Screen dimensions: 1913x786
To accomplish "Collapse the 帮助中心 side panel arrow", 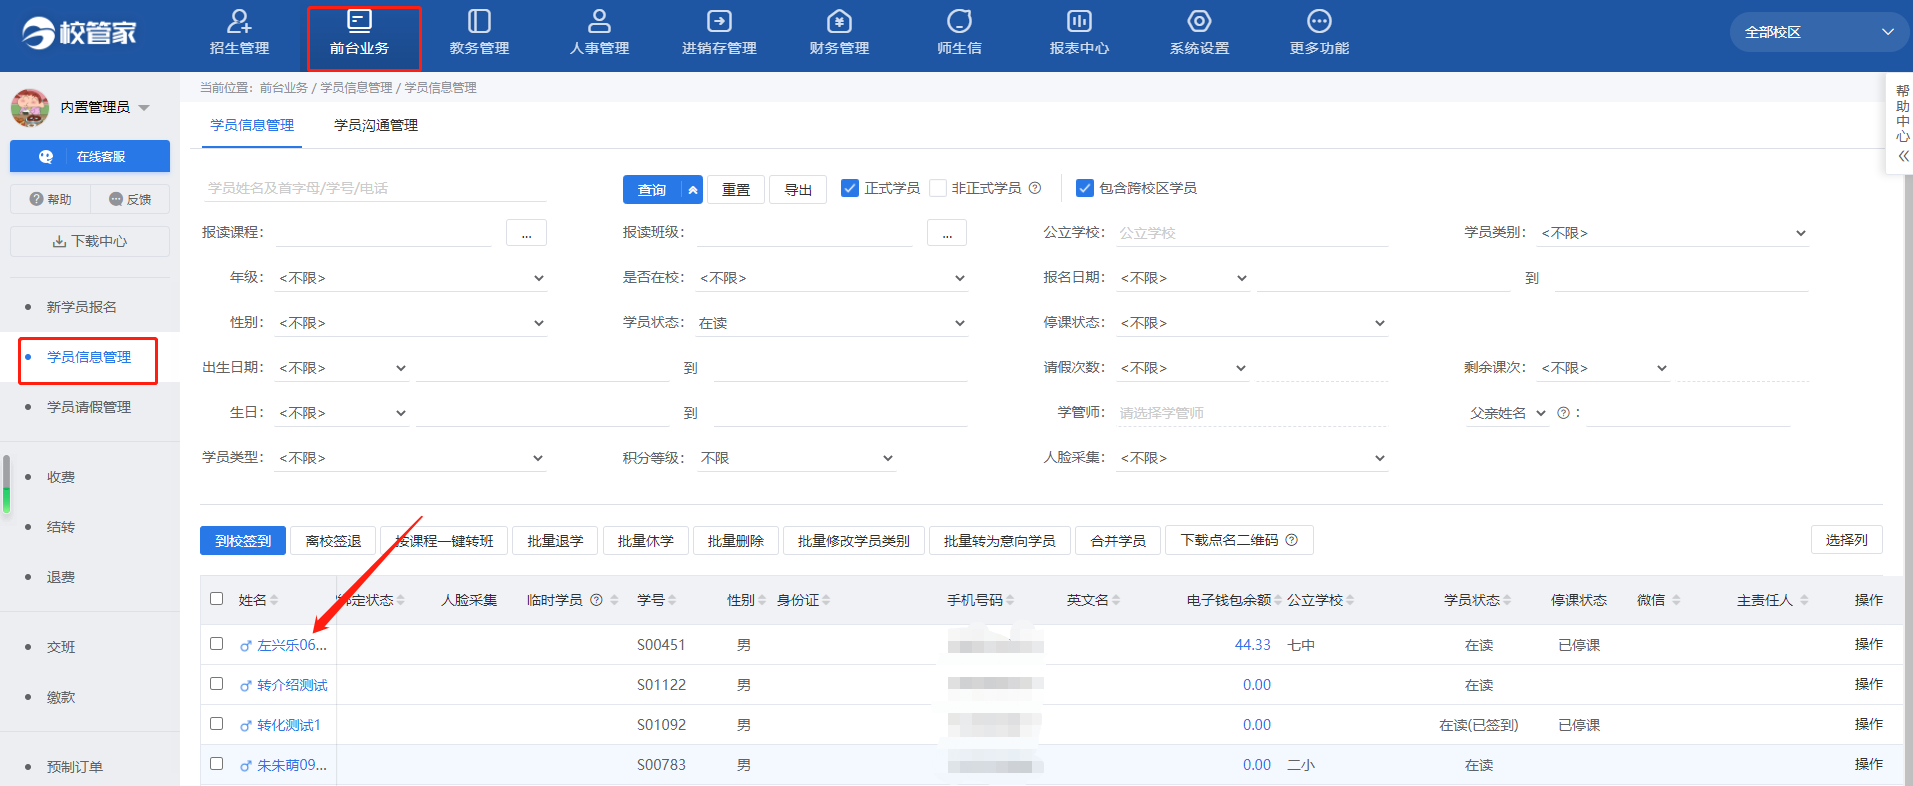I will click(x=1903, y=156).
